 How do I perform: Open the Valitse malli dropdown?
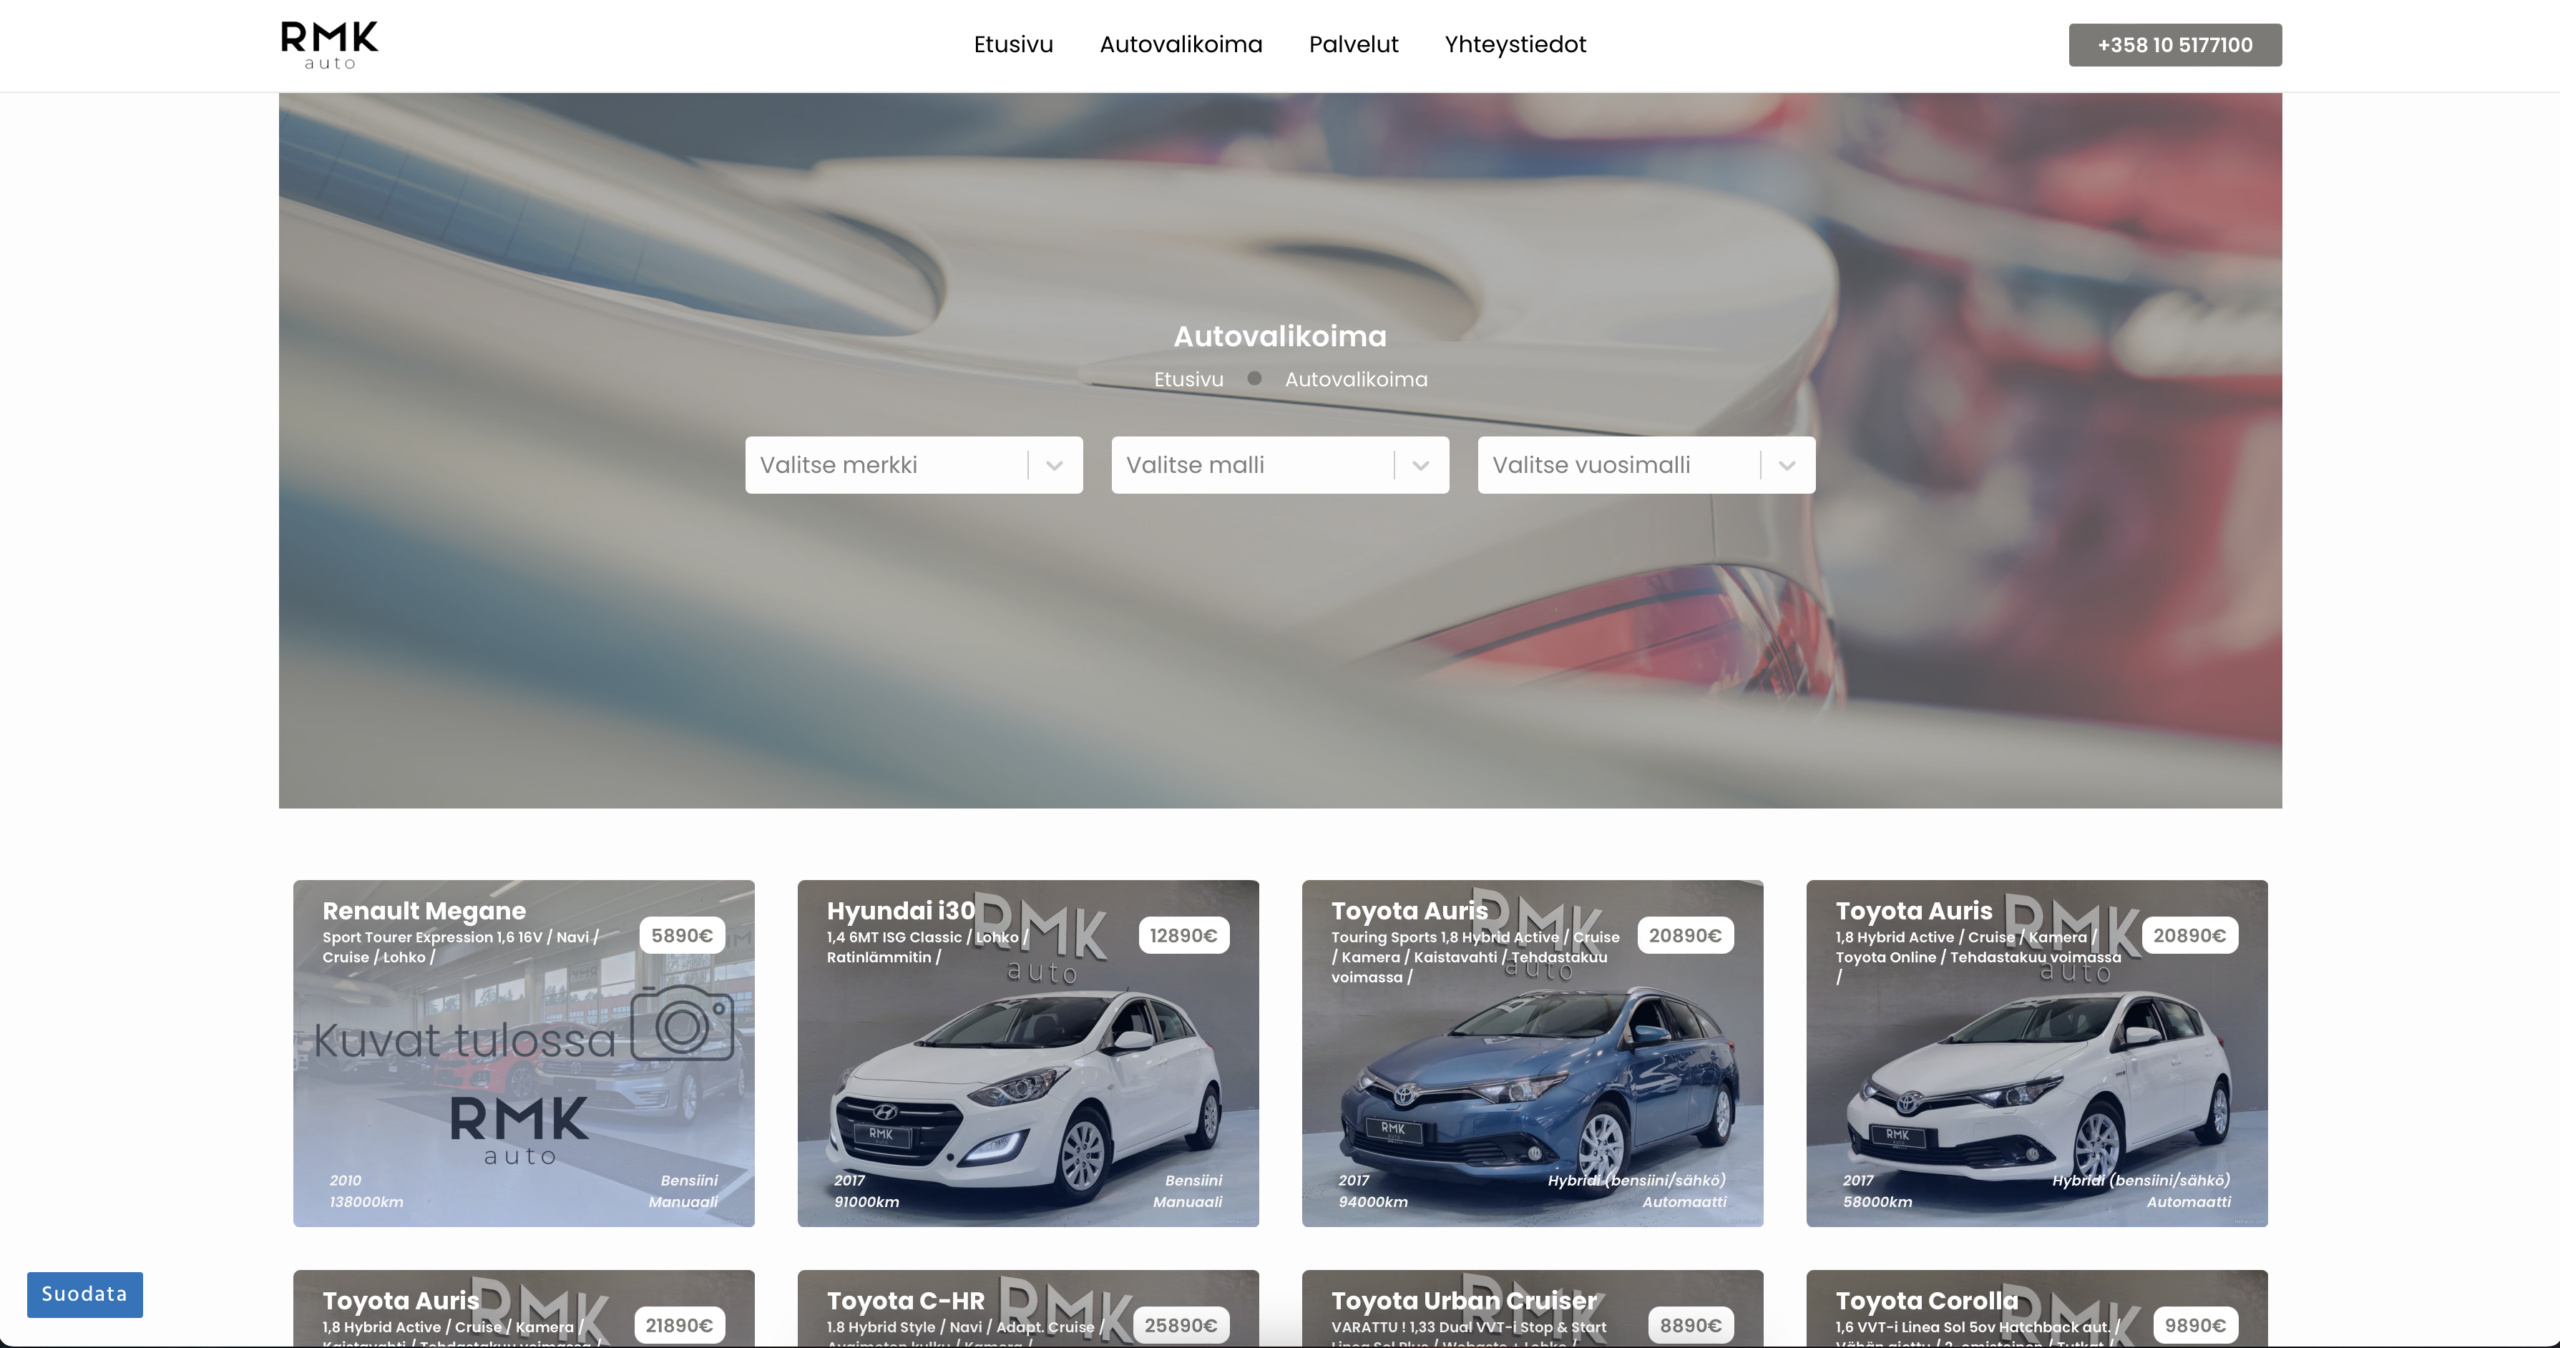coord(1280,465)
